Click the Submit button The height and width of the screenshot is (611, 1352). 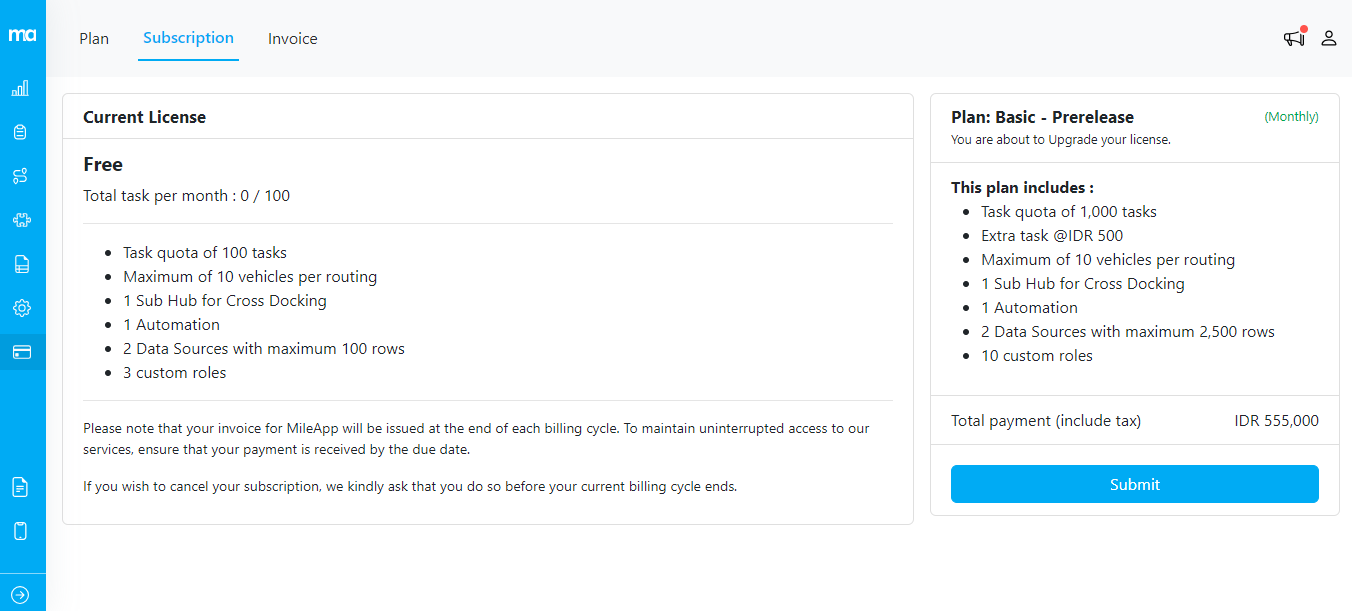[x=1135, y=484]
